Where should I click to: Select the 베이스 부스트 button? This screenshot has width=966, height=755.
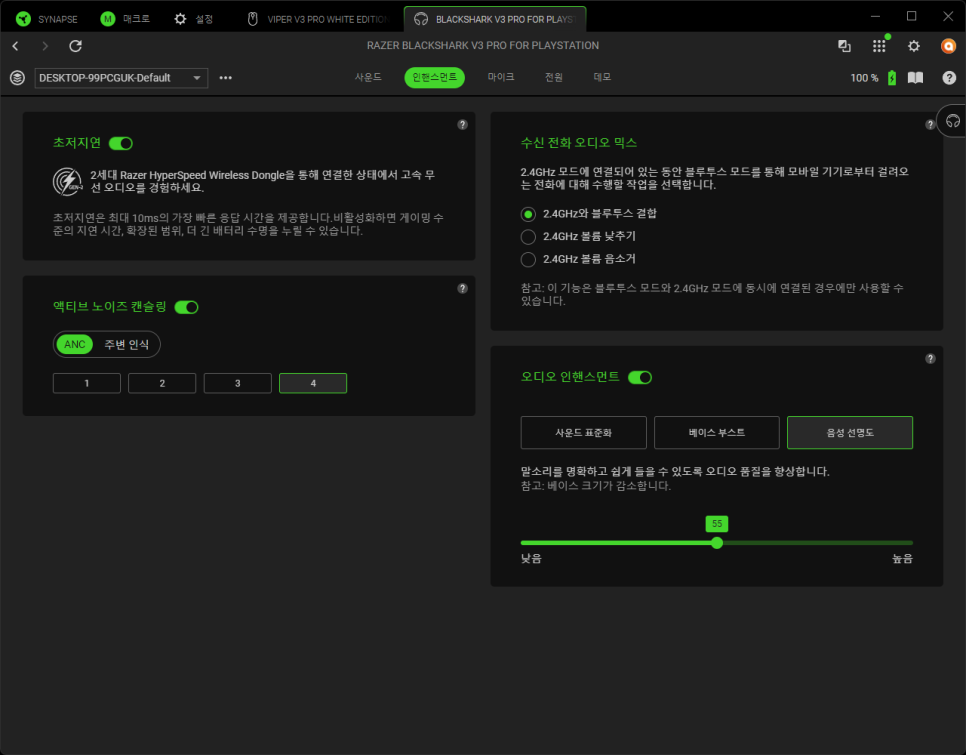(716, 433)
